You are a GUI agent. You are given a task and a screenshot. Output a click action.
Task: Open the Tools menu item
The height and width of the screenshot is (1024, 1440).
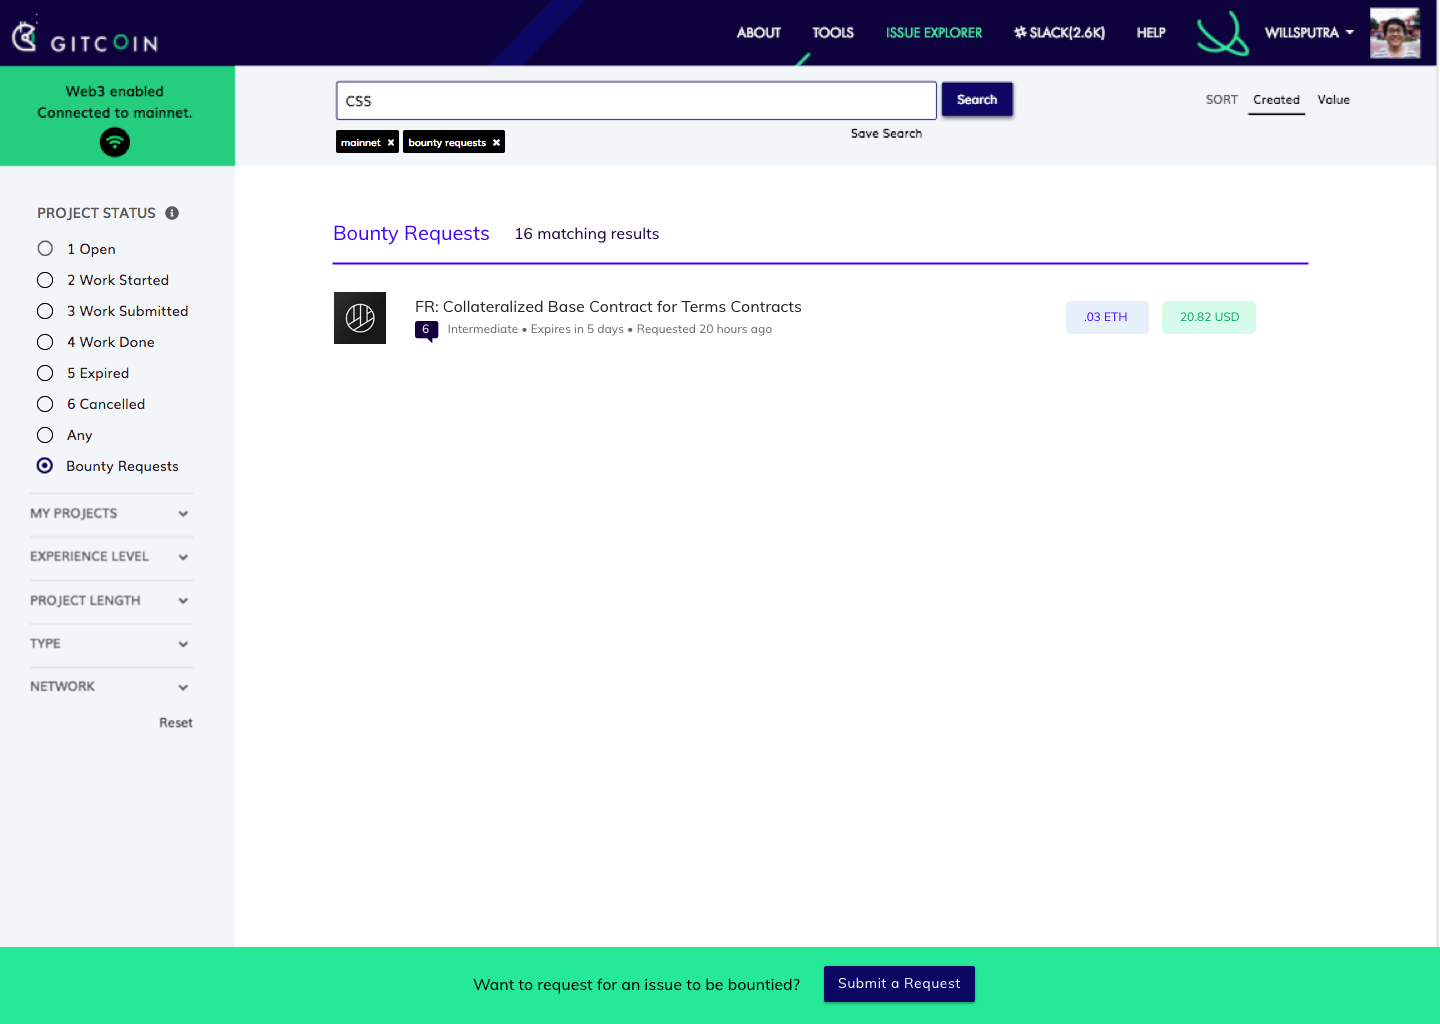click(x=833, y=33)
